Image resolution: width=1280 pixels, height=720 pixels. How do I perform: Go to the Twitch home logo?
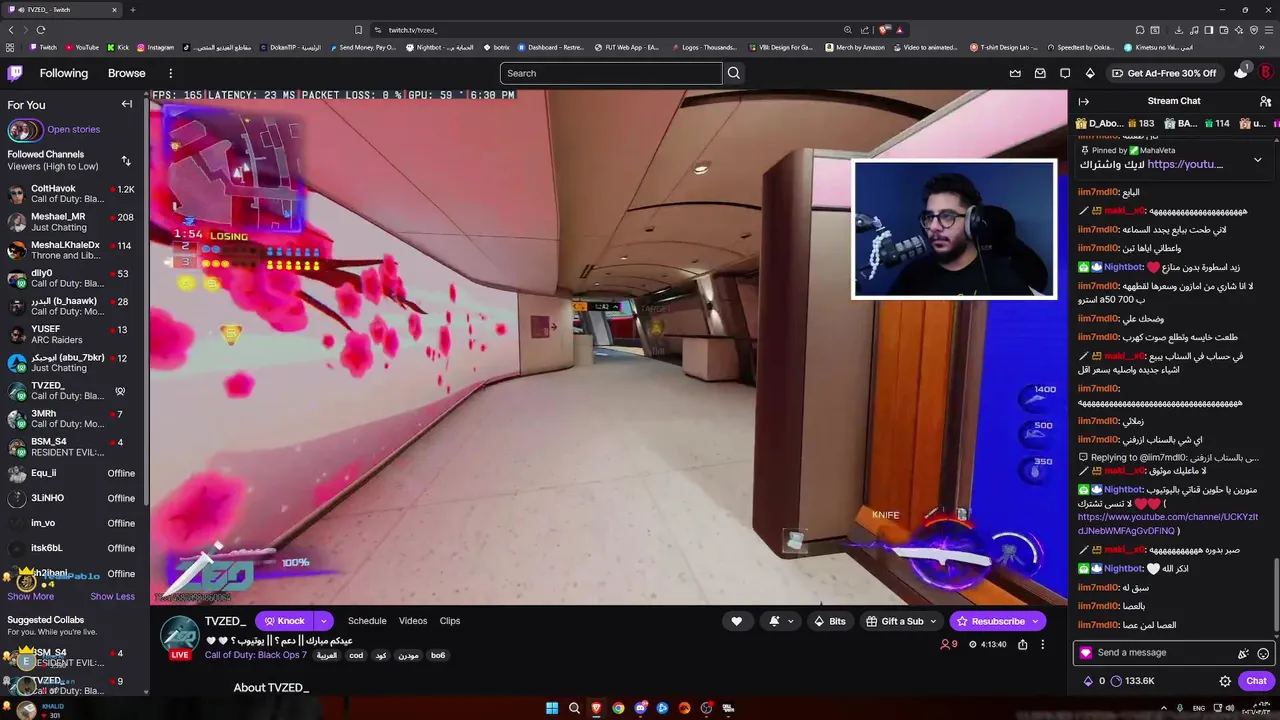[x=15, y=73]
